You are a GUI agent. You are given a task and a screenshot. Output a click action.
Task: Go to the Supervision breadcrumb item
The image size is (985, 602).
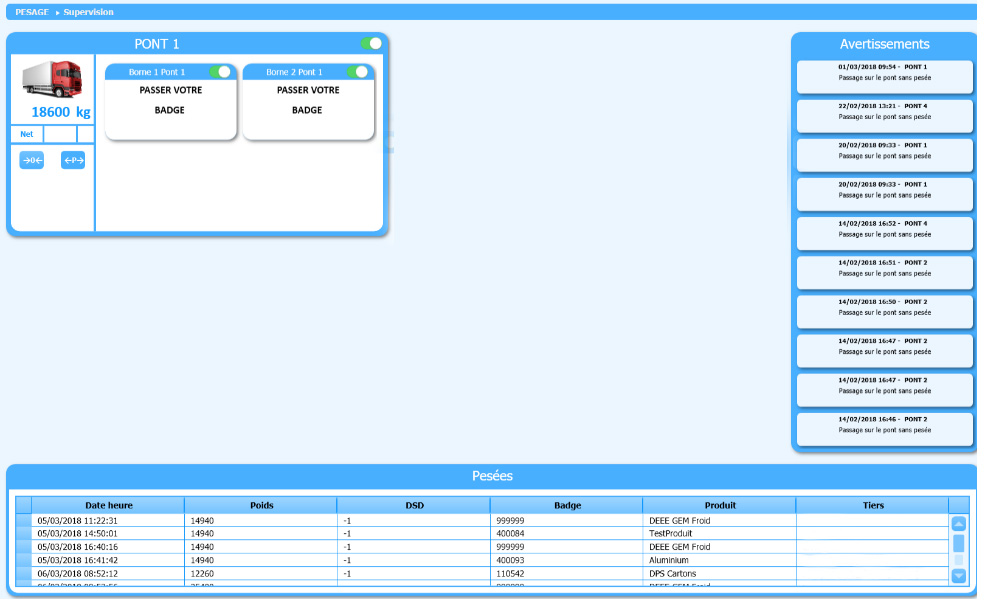[88, 12]
